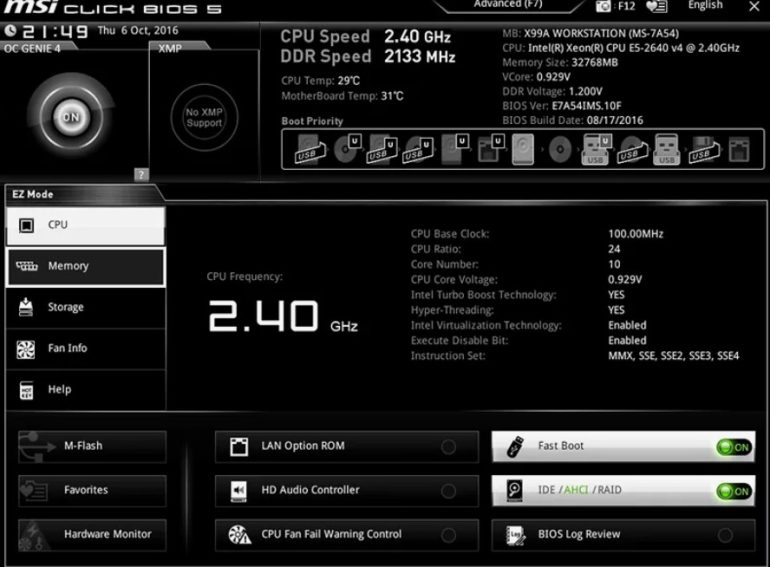Open the Fan Info tab
Image resolution: width=770 pixels, height=567 pixels.
[85, 349]
